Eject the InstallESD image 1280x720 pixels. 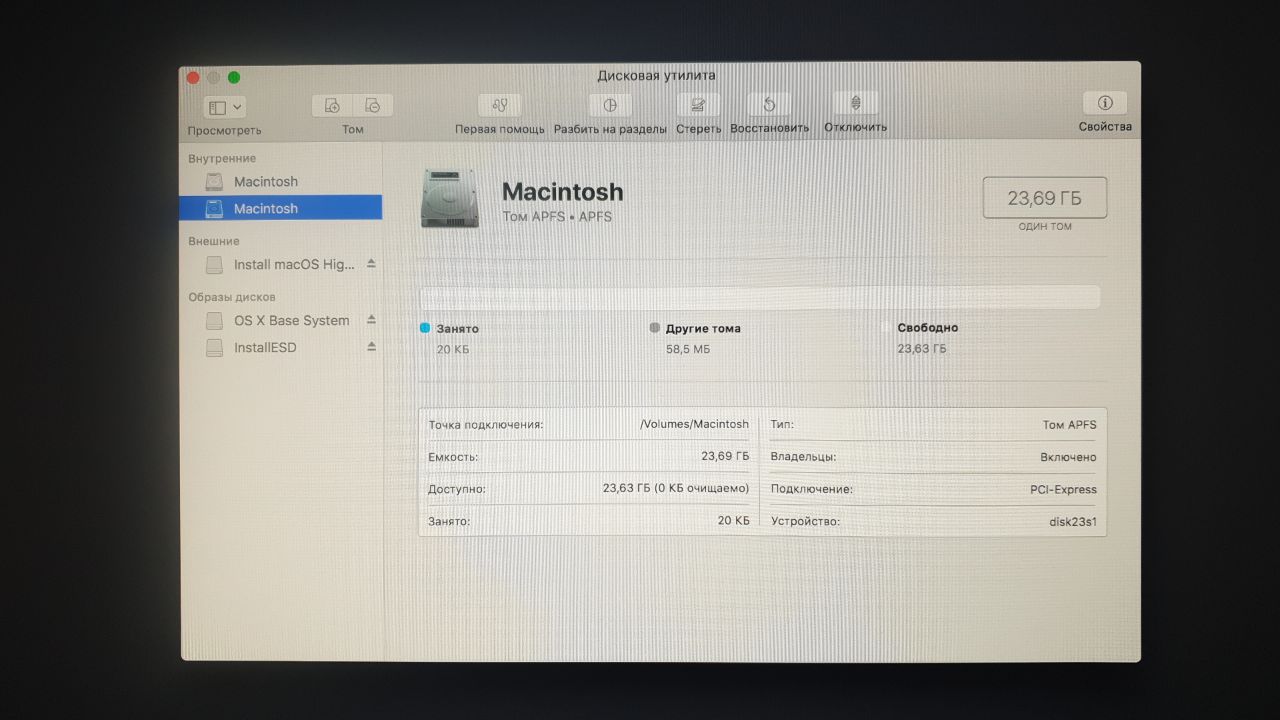371,347
